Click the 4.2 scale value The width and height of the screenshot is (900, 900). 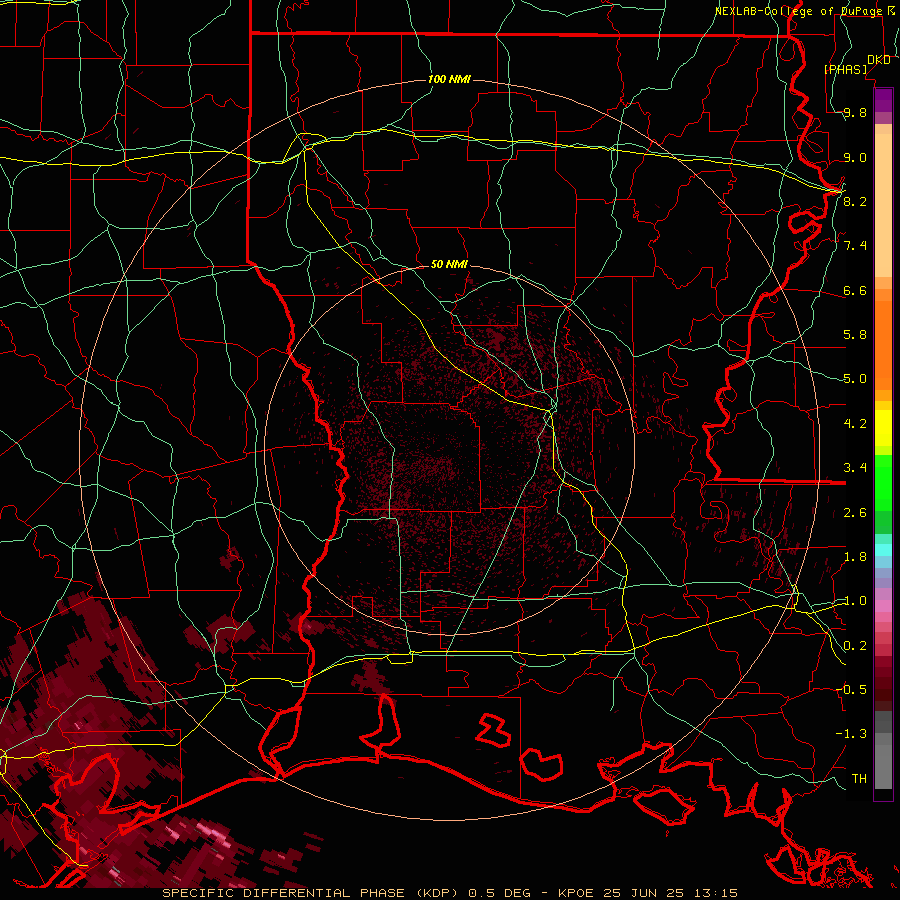(855, 424)
